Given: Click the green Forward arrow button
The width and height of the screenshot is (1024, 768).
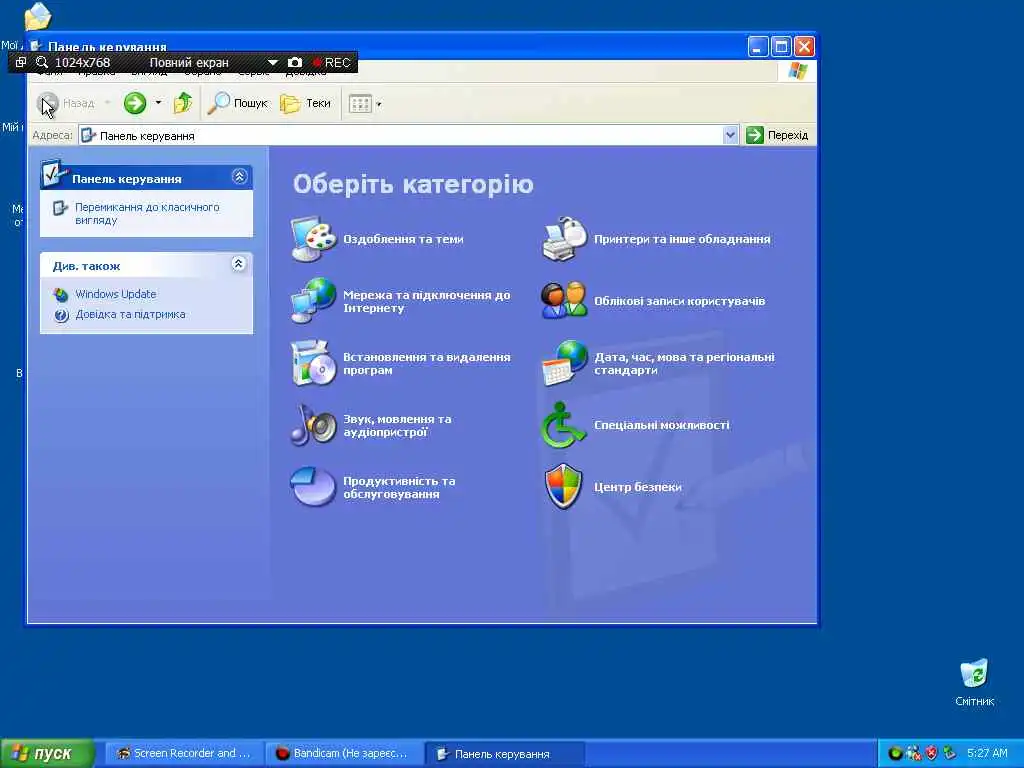Looking at the screenshot, I should click(x=135, y=103).
